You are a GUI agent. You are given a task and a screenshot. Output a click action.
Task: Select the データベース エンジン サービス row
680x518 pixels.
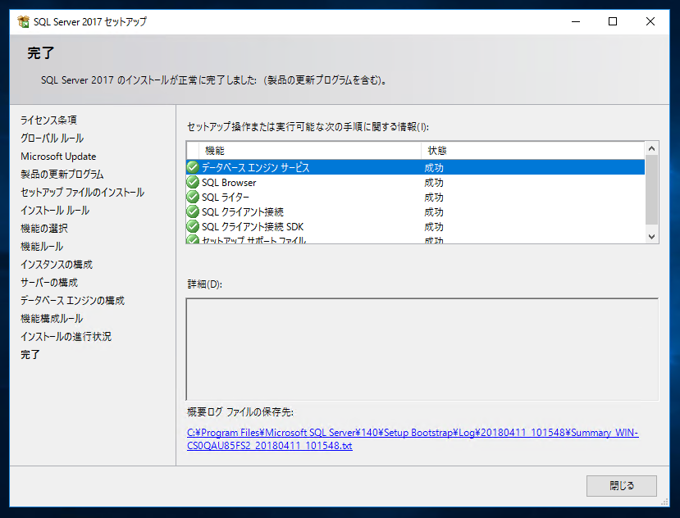pos(415,167)
